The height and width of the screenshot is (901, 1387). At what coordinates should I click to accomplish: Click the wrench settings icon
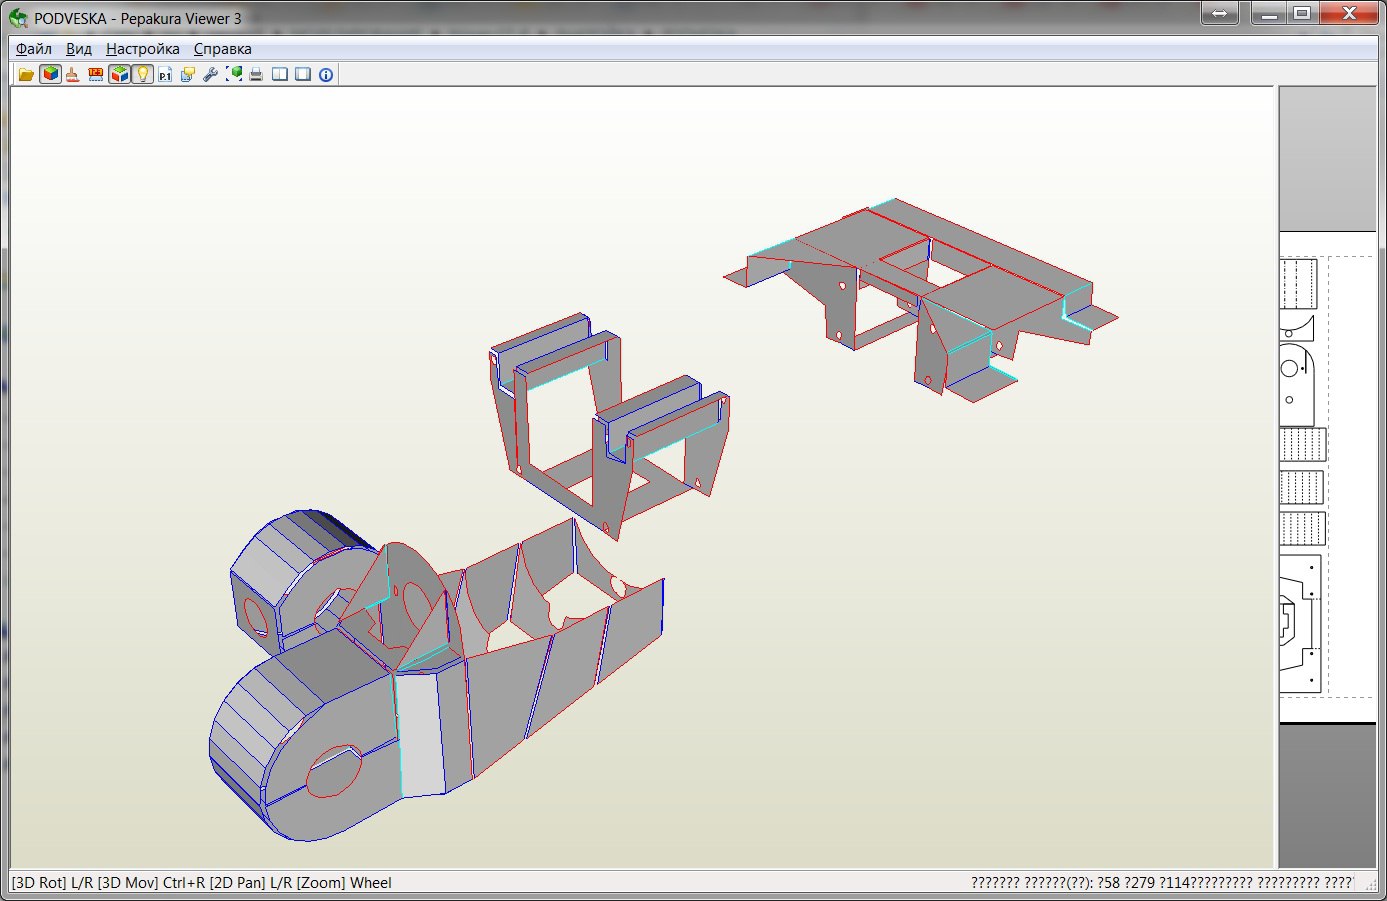(210, 74)
